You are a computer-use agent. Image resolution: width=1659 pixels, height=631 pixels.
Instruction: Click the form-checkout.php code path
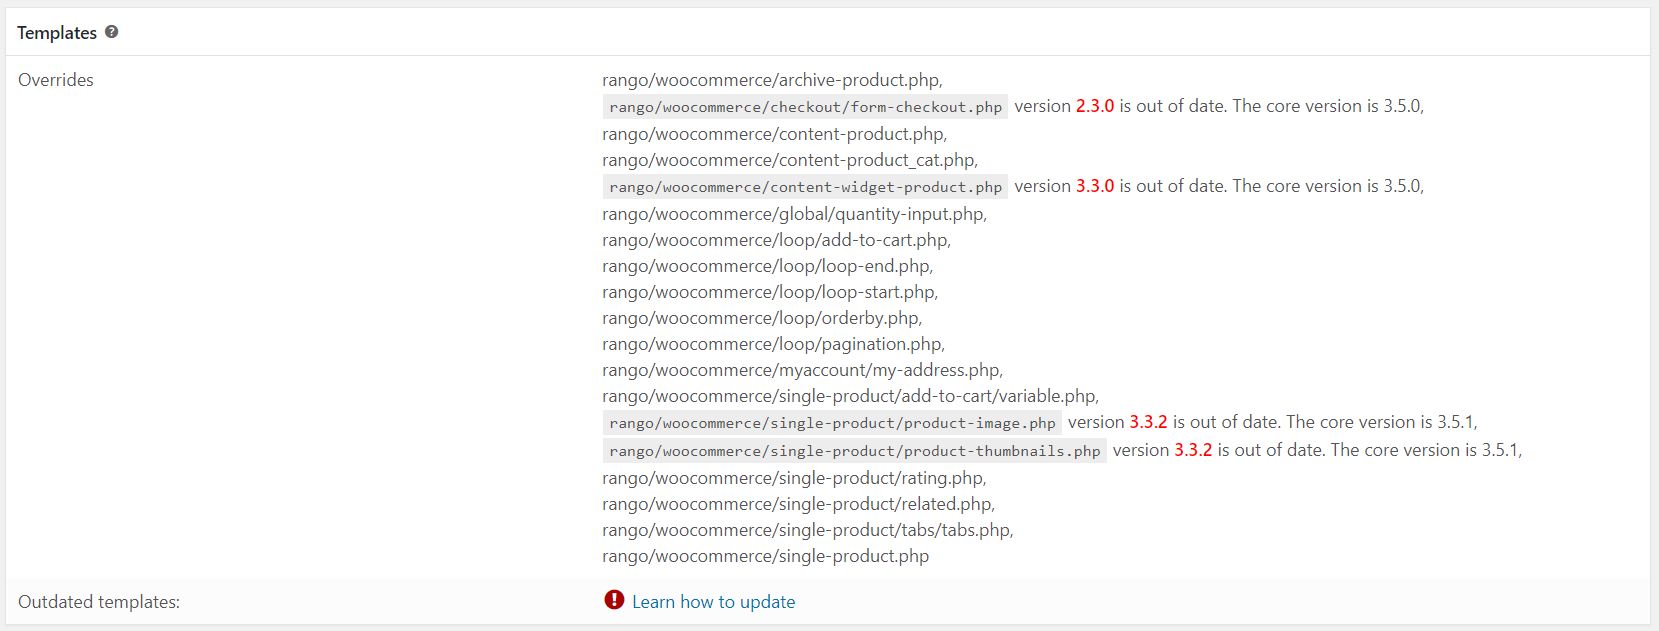pyautogui.click(x=805, y=107)
